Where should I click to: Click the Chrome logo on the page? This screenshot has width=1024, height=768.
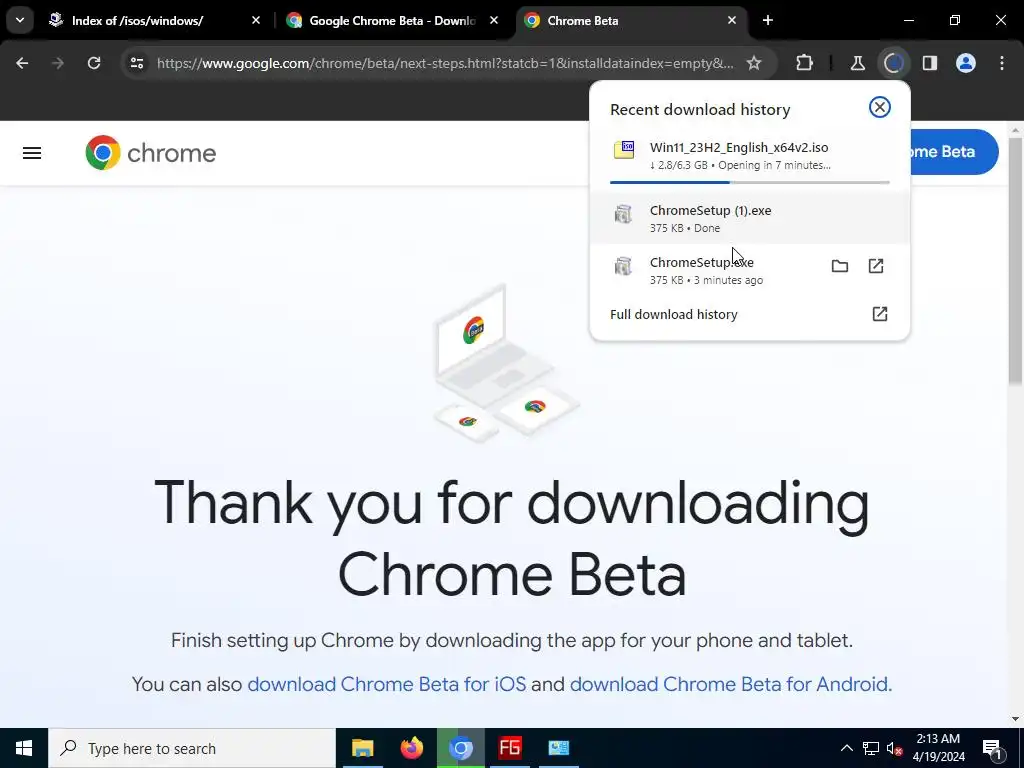[150, 153]
